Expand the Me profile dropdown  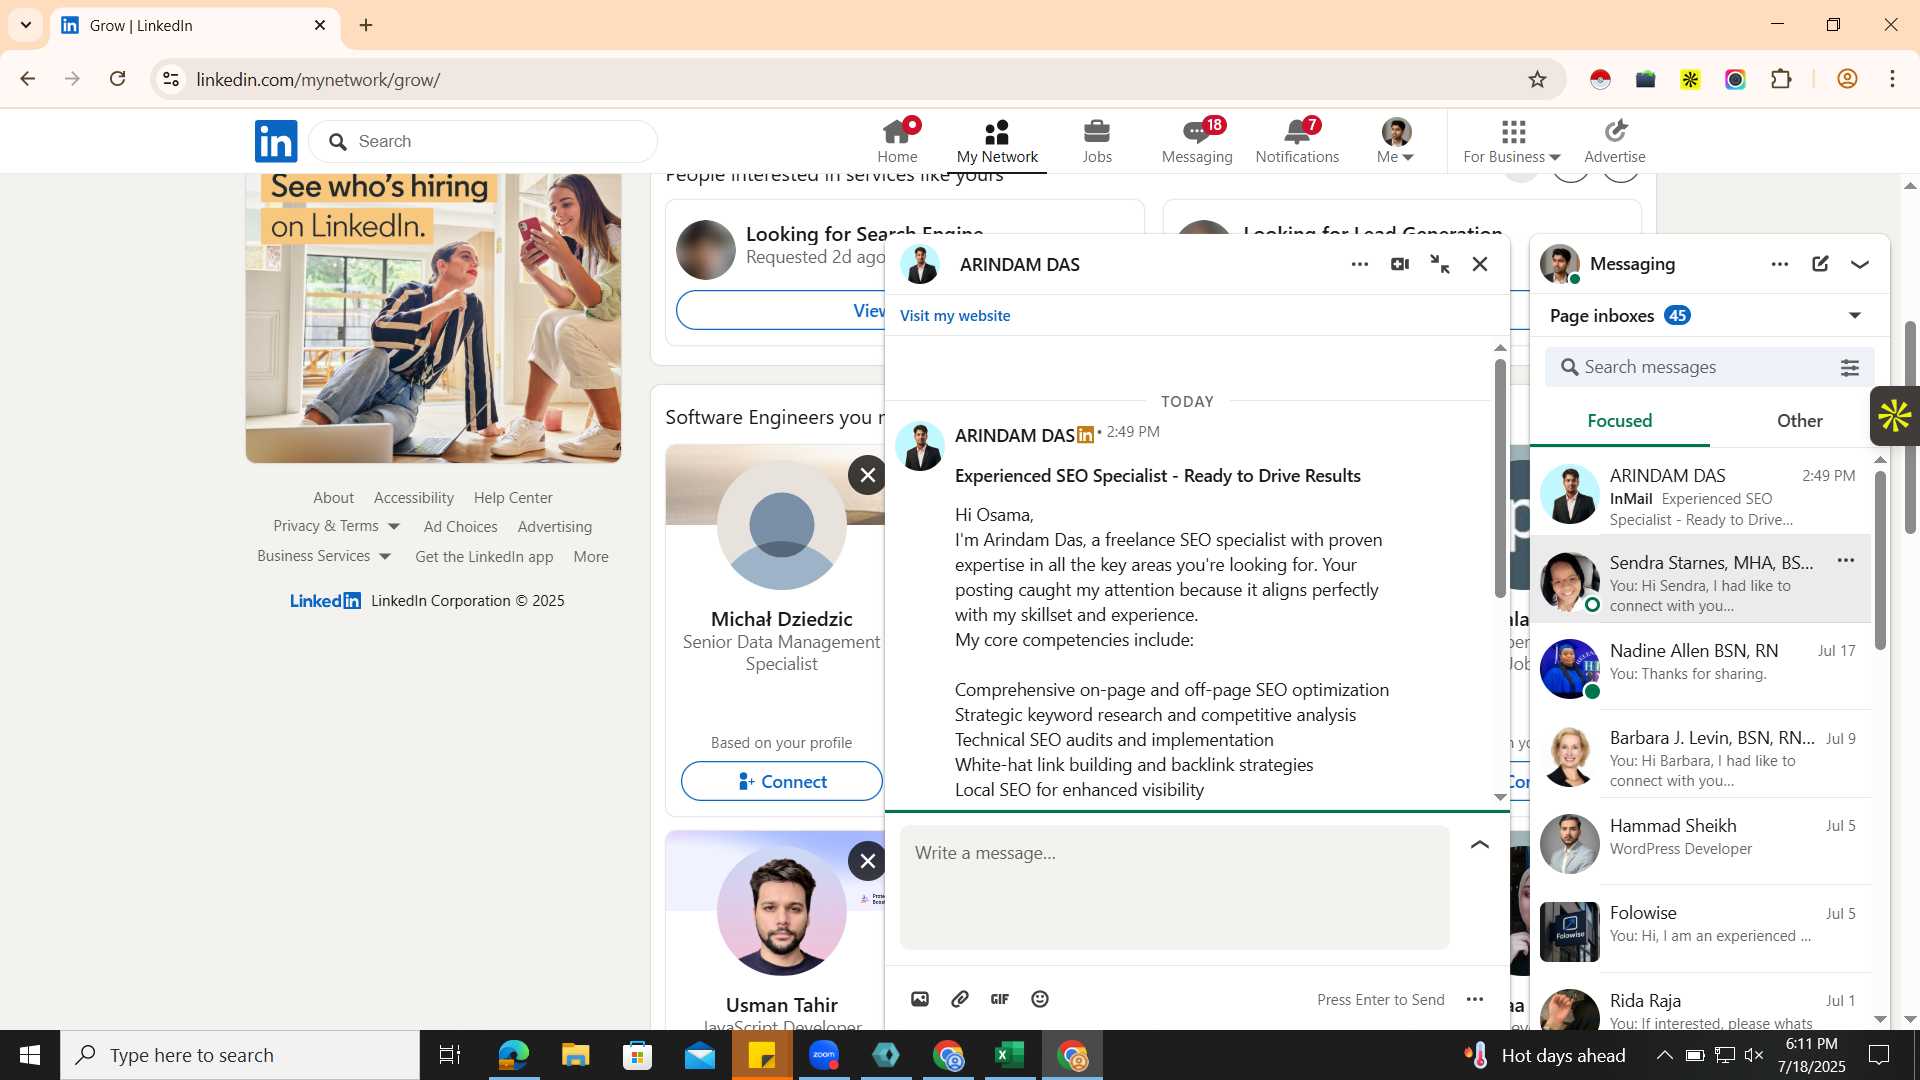pos(1396,141)
